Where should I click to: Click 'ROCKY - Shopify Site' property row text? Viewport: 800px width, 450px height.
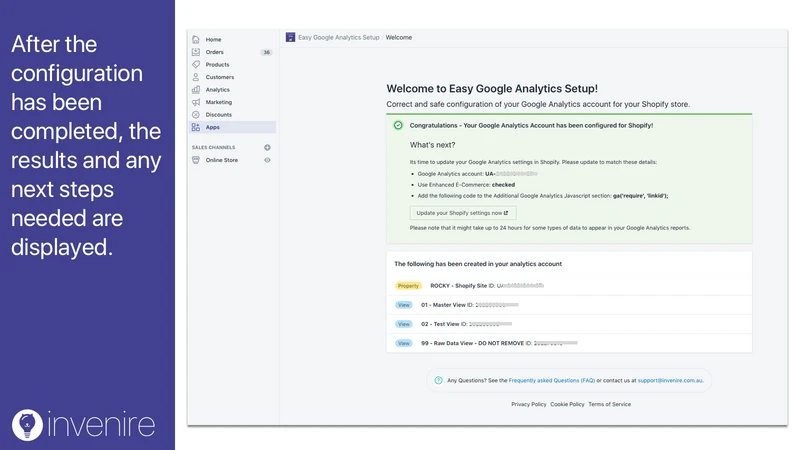tap(459, 286)
